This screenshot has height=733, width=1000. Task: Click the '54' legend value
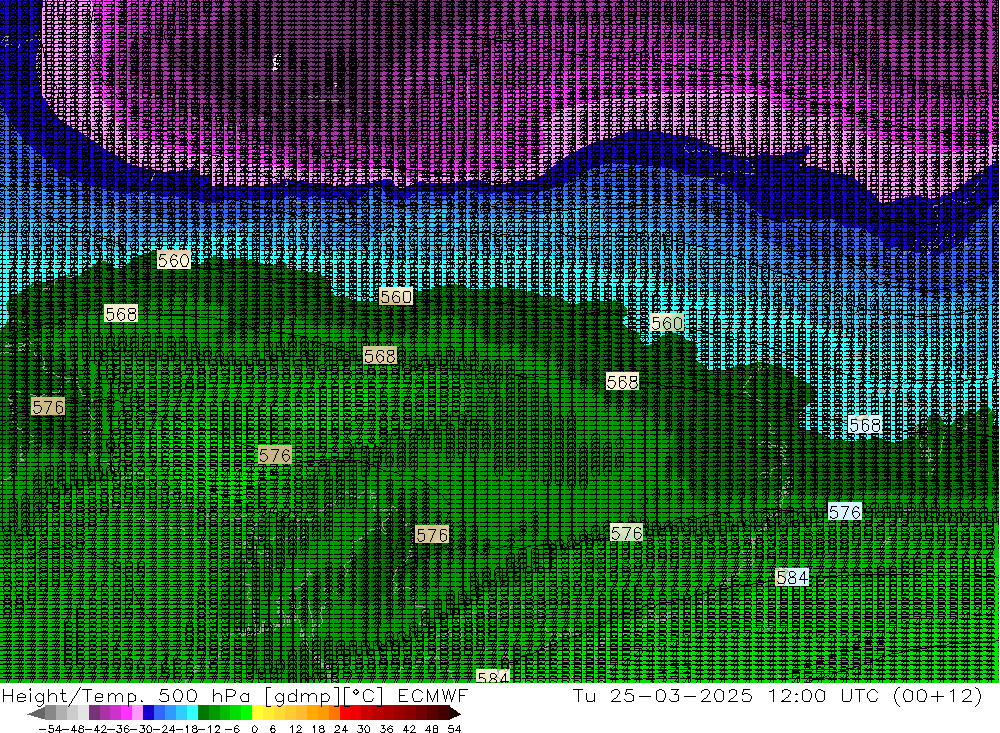tap(454, 728)
